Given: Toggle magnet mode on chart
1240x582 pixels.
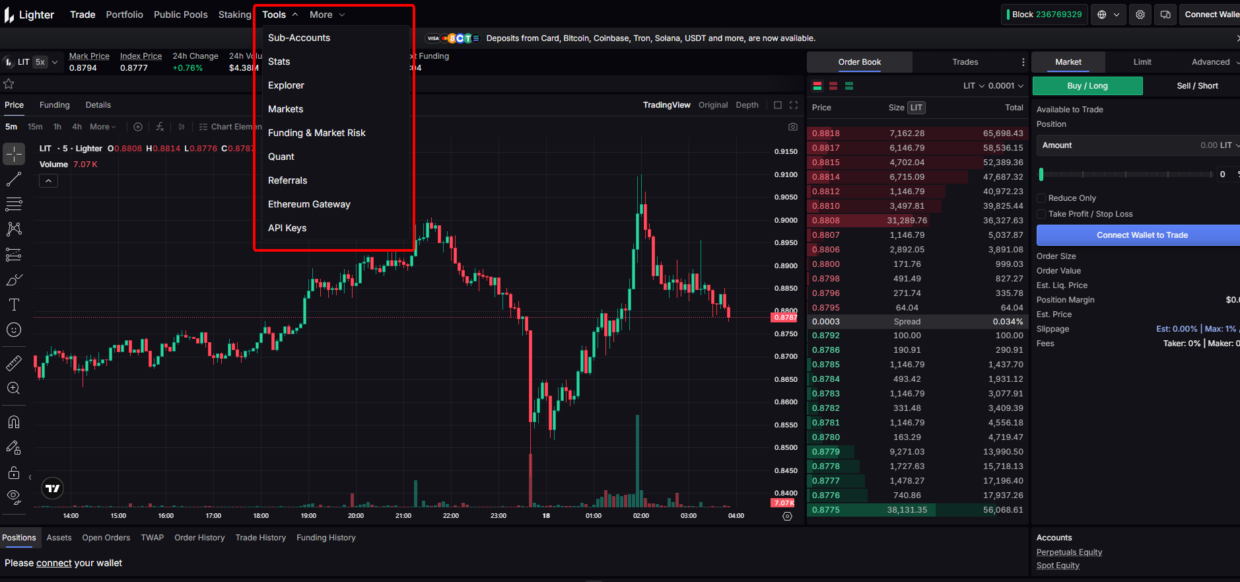Looking at the screenshot, I should [x=14, y=422].
